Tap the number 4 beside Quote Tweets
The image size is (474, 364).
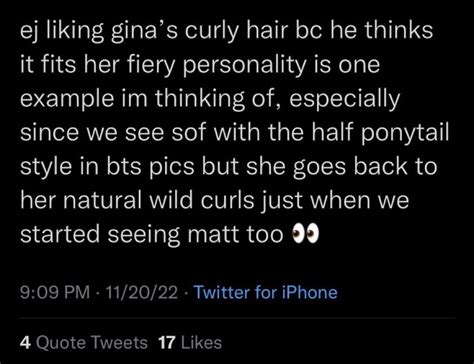pos(24,343)
